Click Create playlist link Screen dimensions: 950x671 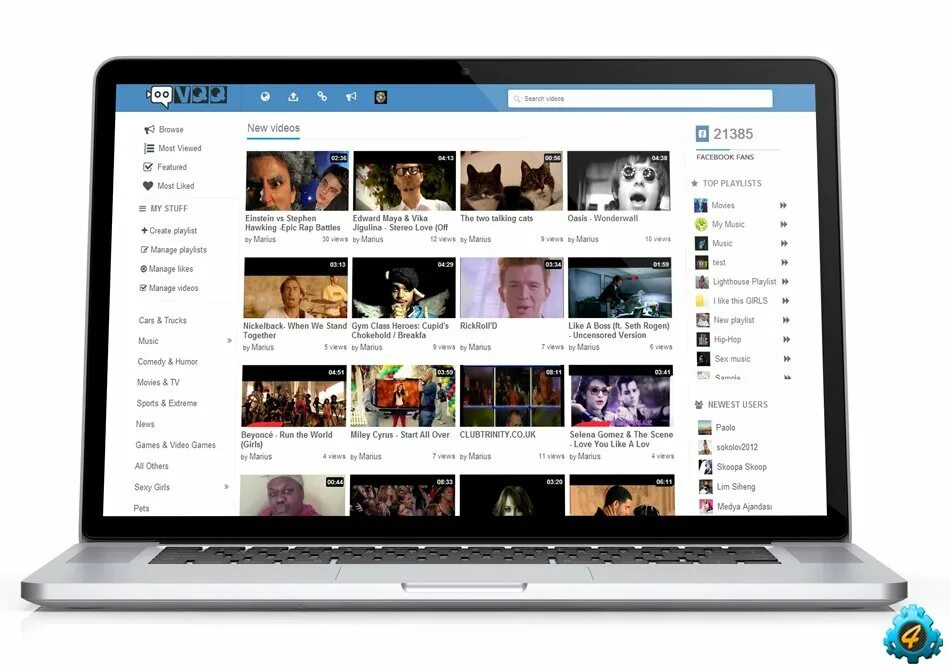[169, 231]
